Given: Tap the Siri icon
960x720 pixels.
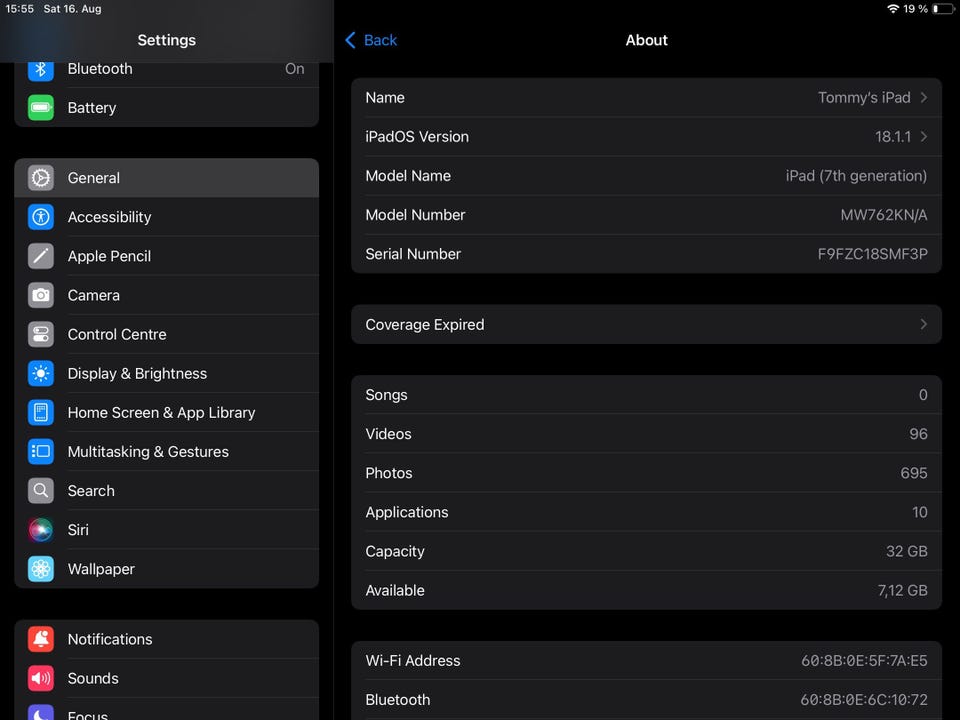Looking at the screenshot, I should (x=41, y=530).
